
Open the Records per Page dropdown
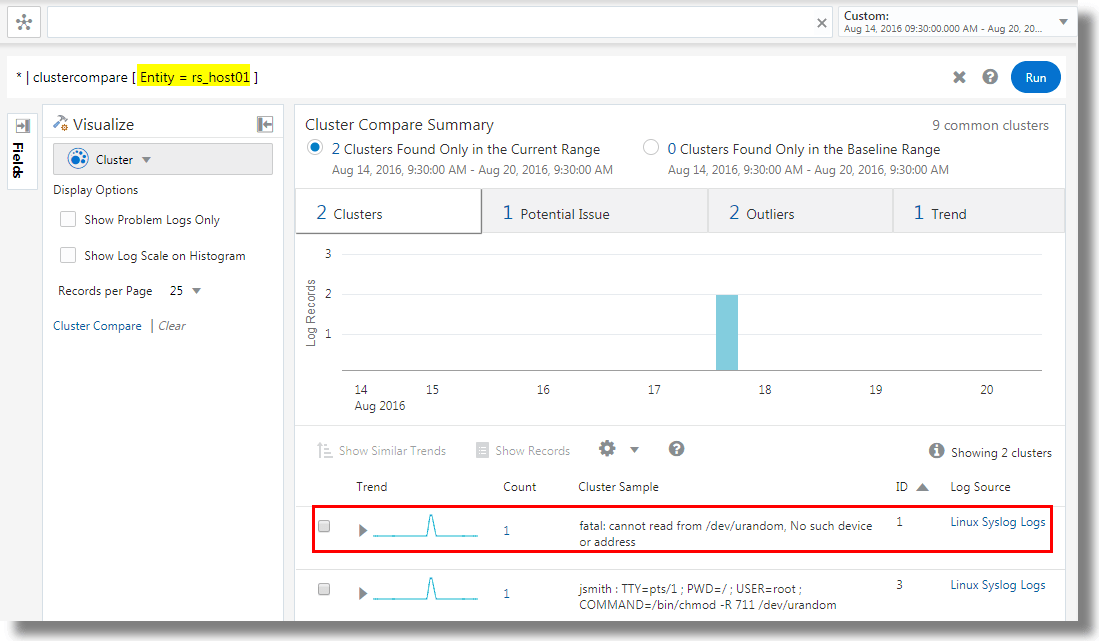click(185, 289)
